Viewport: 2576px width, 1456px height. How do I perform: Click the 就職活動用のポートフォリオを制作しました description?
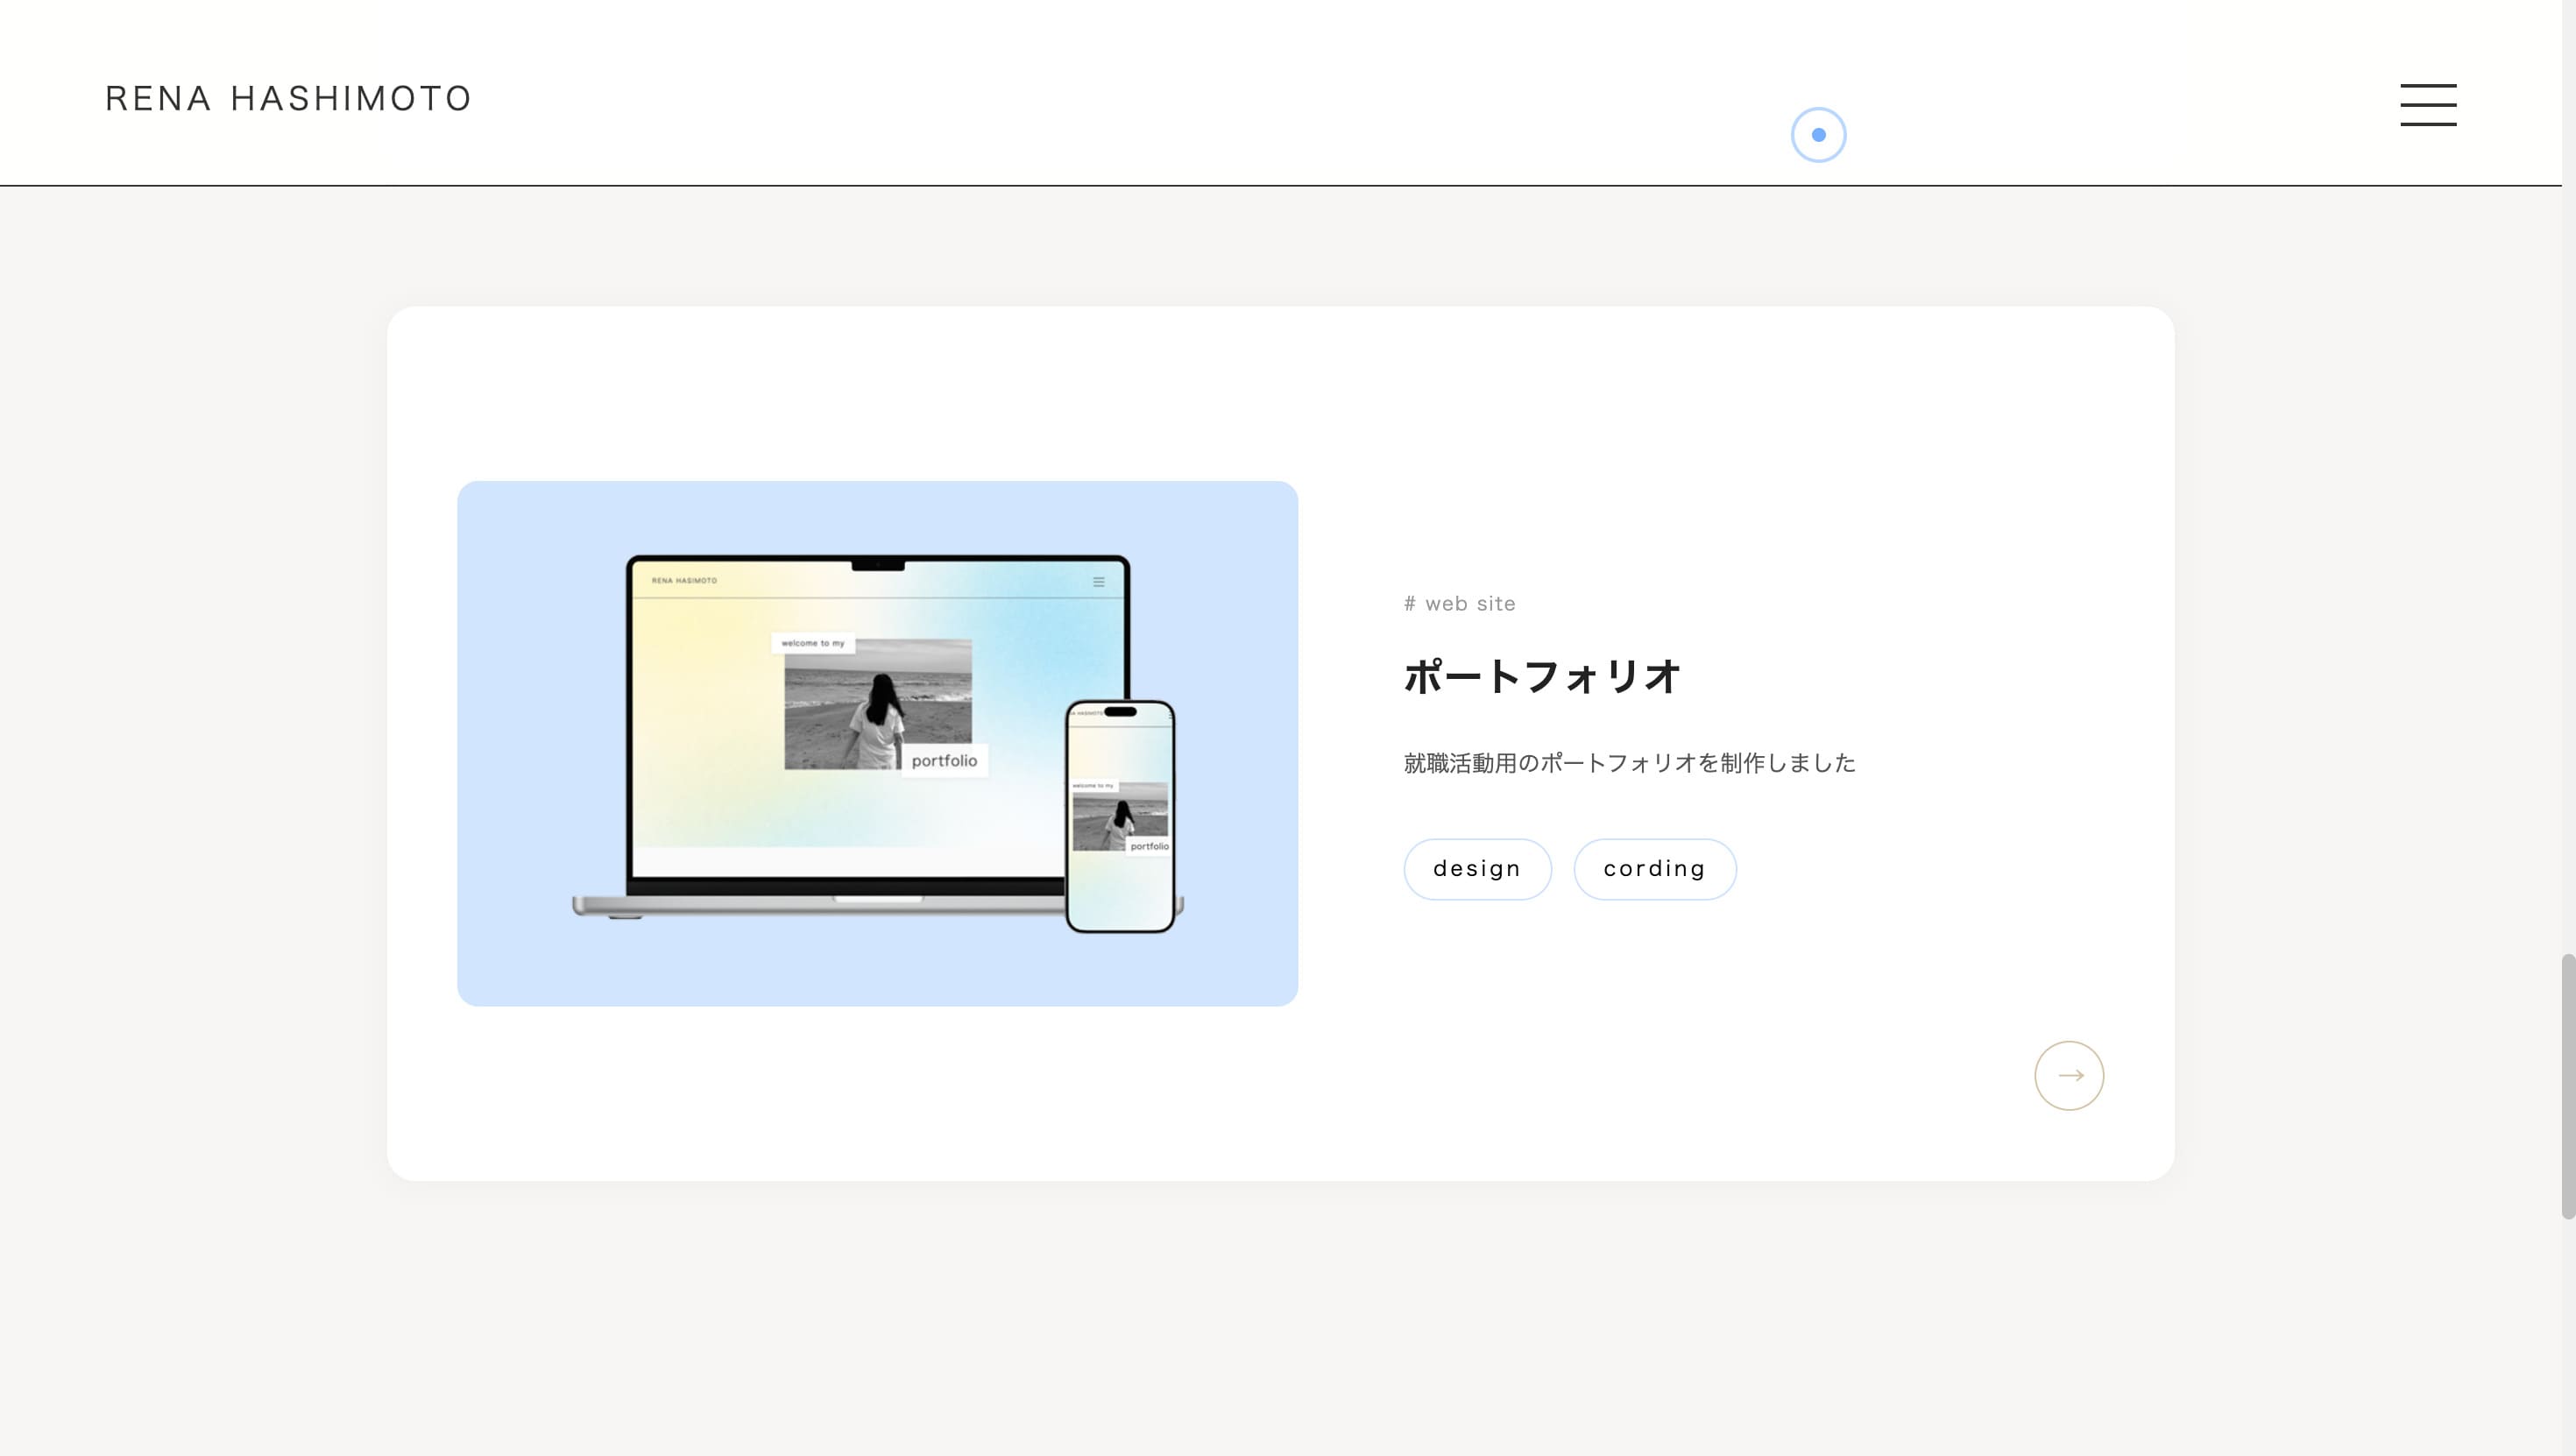[1629, 763]
